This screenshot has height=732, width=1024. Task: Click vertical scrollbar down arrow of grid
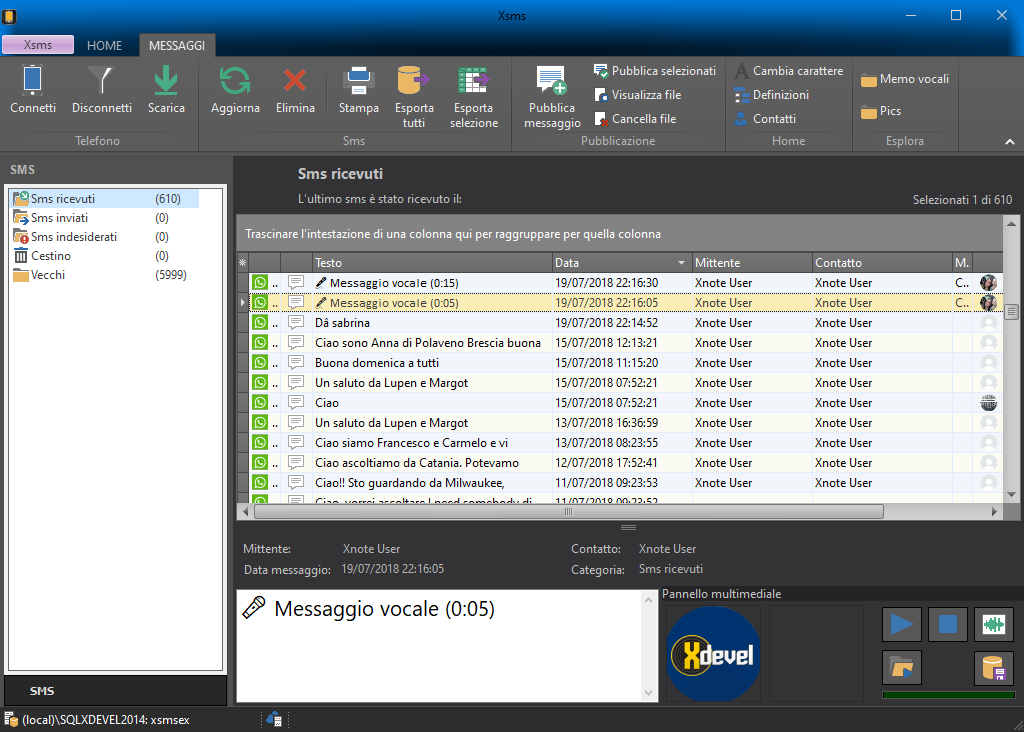click(x=1011, y=494)
